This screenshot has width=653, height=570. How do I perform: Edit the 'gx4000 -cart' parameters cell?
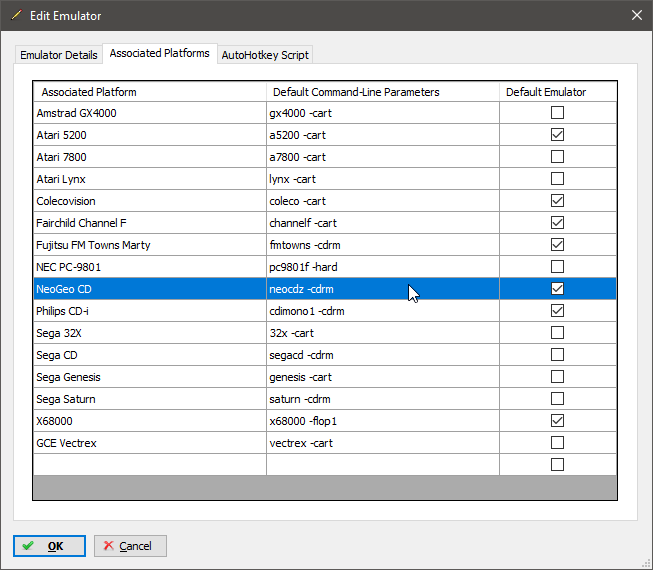[383, 113]
